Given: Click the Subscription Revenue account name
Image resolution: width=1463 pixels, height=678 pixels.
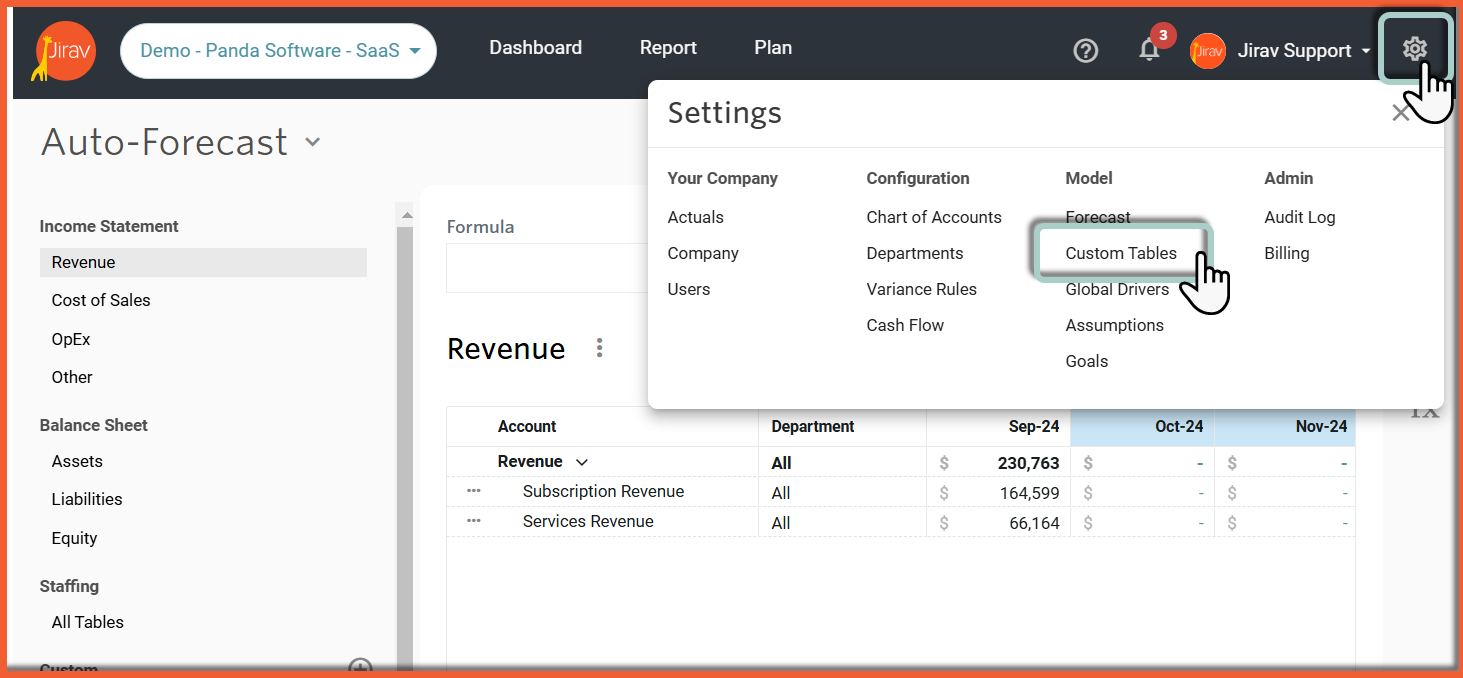Looking at the screenshot, I should coord(603,491).
